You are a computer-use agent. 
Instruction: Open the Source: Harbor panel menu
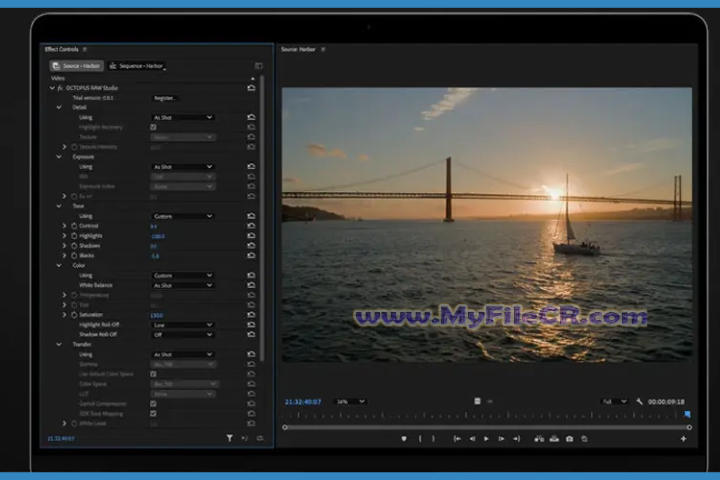click(x=323, y=49)
